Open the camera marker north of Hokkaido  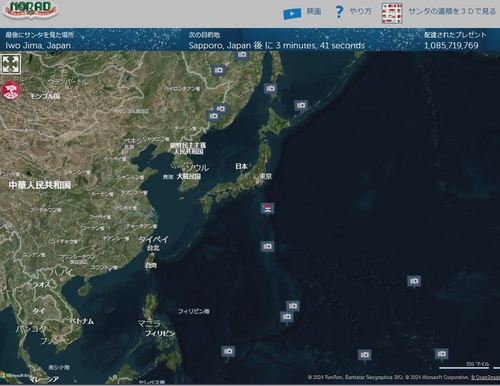coord(271,89)
